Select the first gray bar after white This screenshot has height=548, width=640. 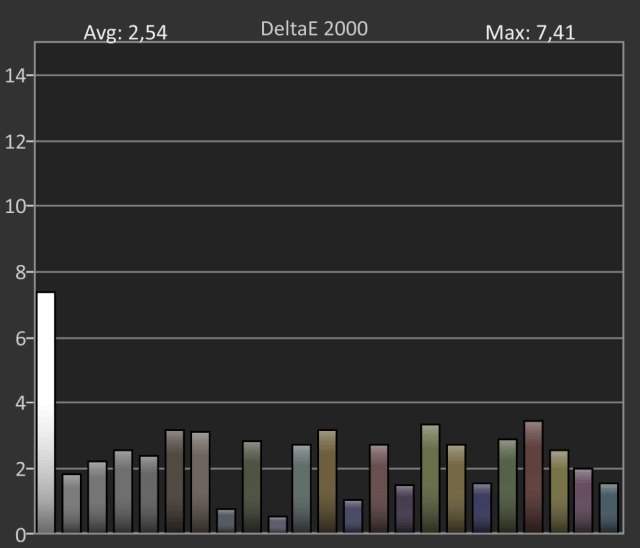[x=71, y=503]
